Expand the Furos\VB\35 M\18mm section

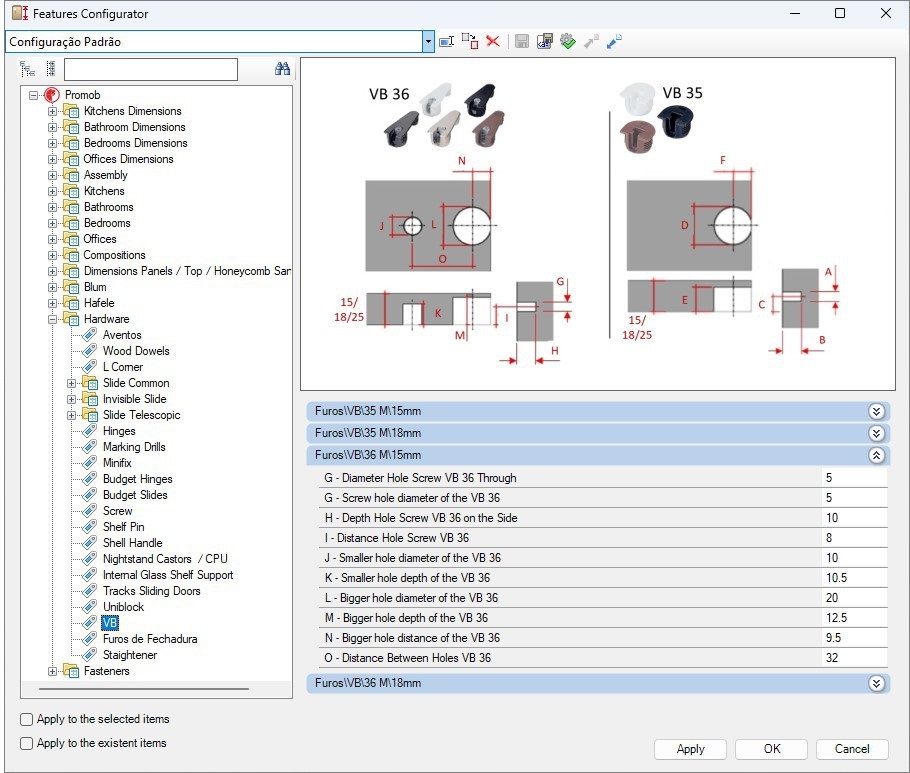pyautogui.click(x=876, y=434)
